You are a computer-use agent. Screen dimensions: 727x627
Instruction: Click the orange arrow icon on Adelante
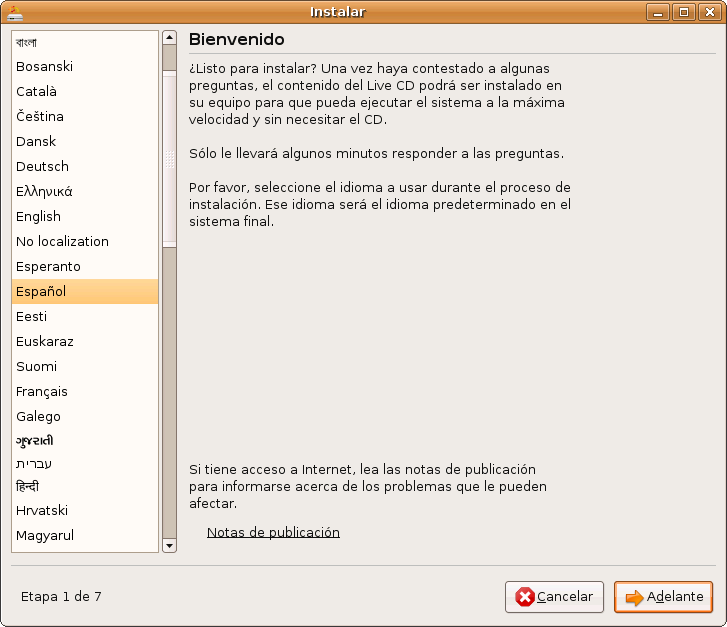634,597
